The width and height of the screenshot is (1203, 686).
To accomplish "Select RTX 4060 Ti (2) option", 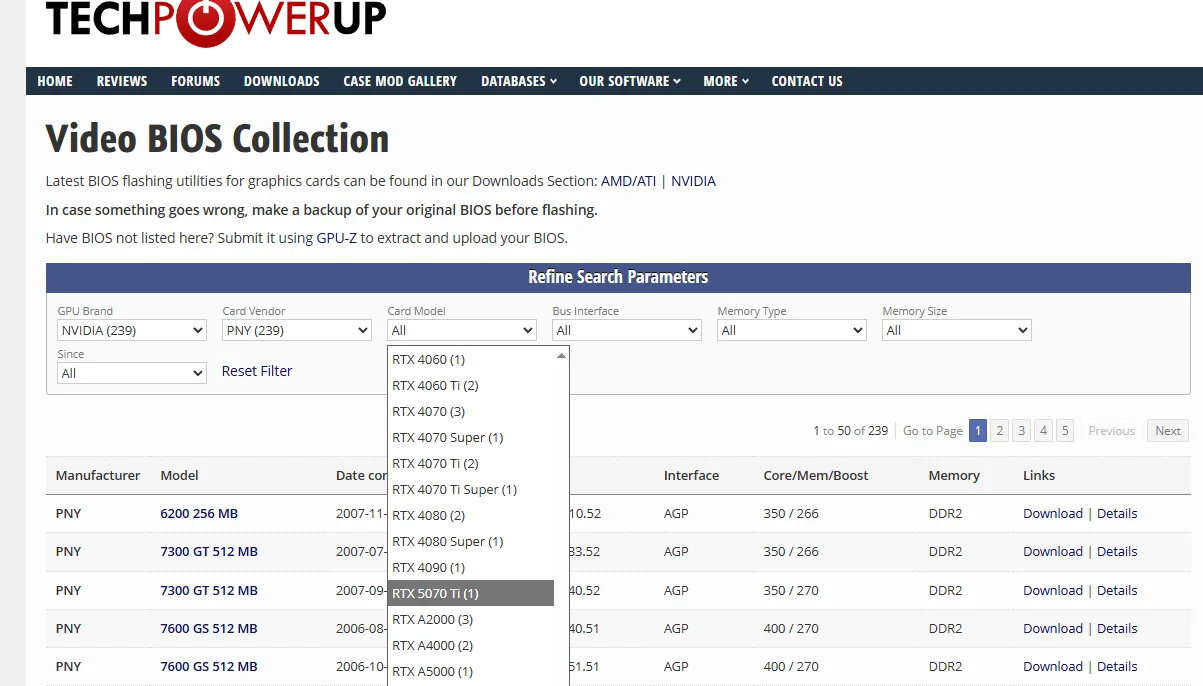I will [471, 385].
